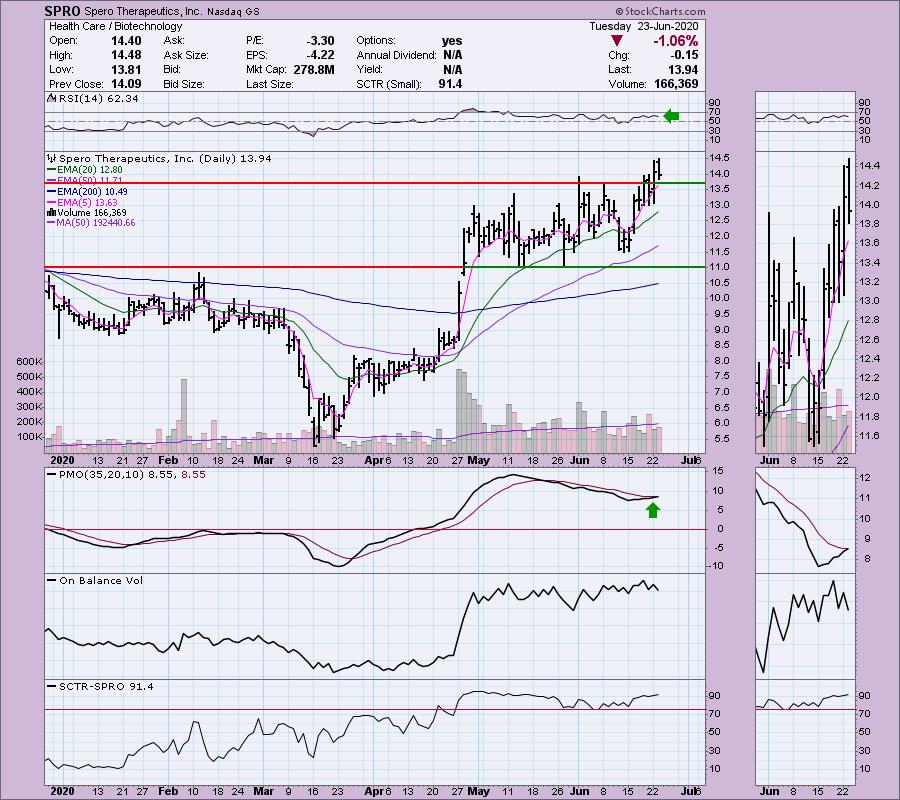The height and width of the screenshot is (800, 900).
Task: Select the Mkt Cap value 278.8M
Action: tap(313, 69)
